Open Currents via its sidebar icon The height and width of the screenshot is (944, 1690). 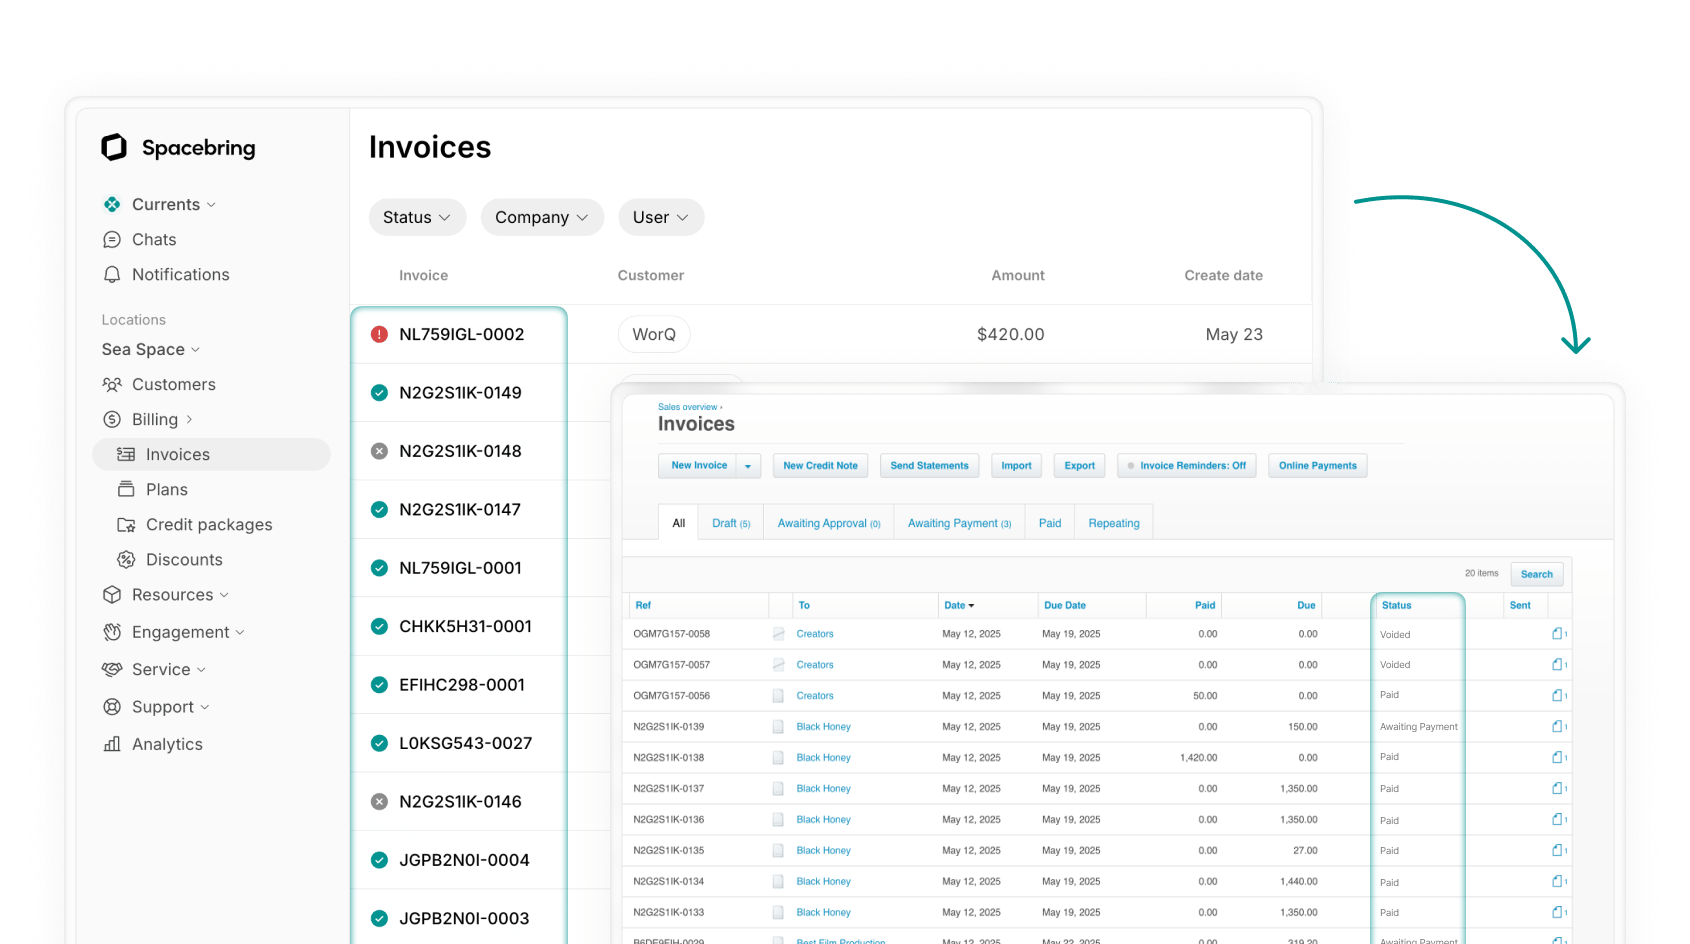tap(112, 204)
